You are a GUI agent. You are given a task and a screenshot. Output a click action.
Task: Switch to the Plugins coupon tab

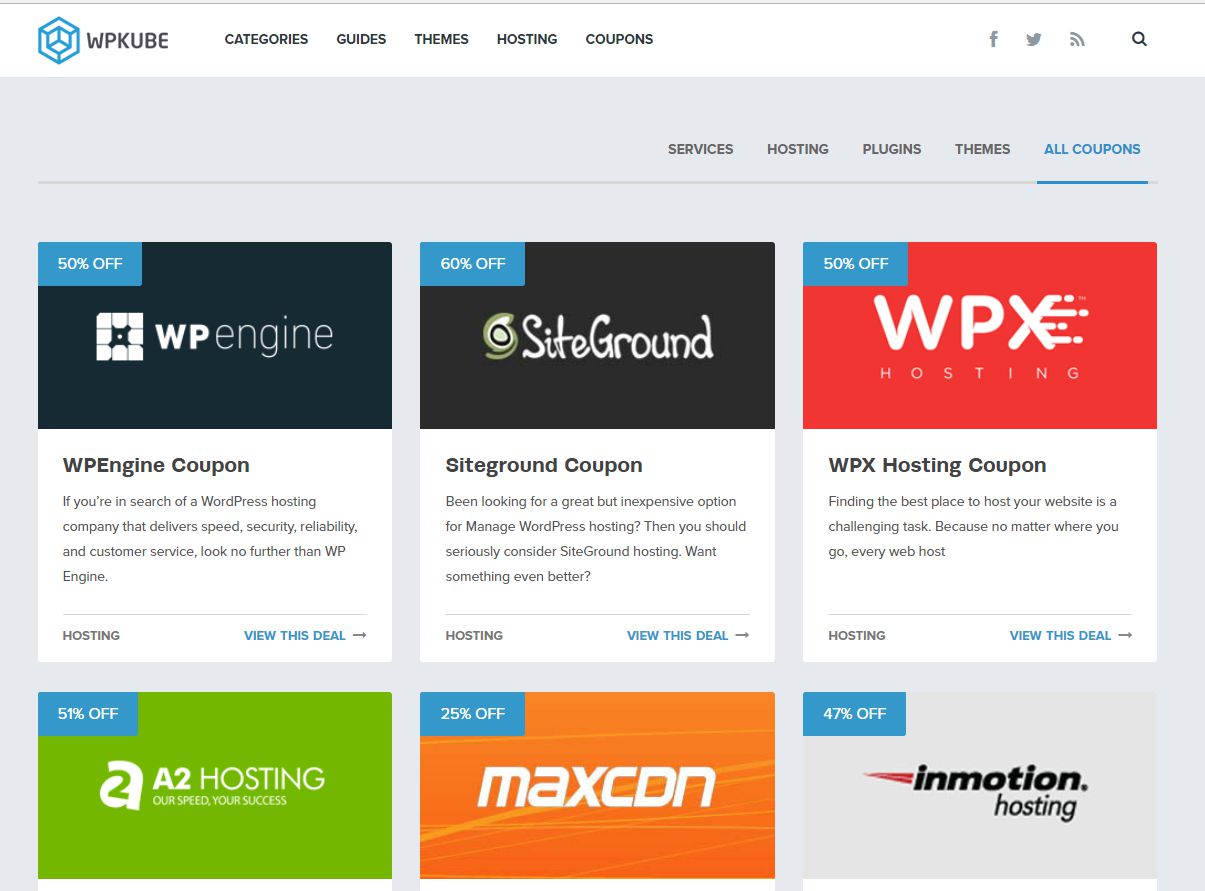coord(891,149)
